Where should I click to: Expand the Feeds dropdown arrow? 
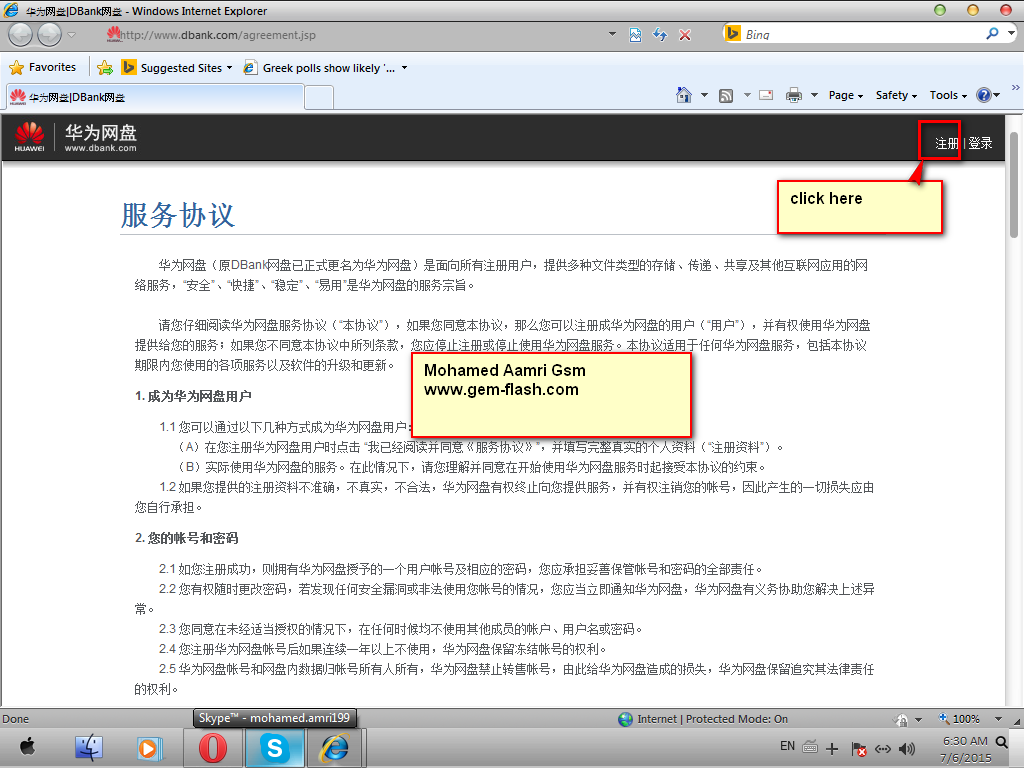click(x=746, y=95)
